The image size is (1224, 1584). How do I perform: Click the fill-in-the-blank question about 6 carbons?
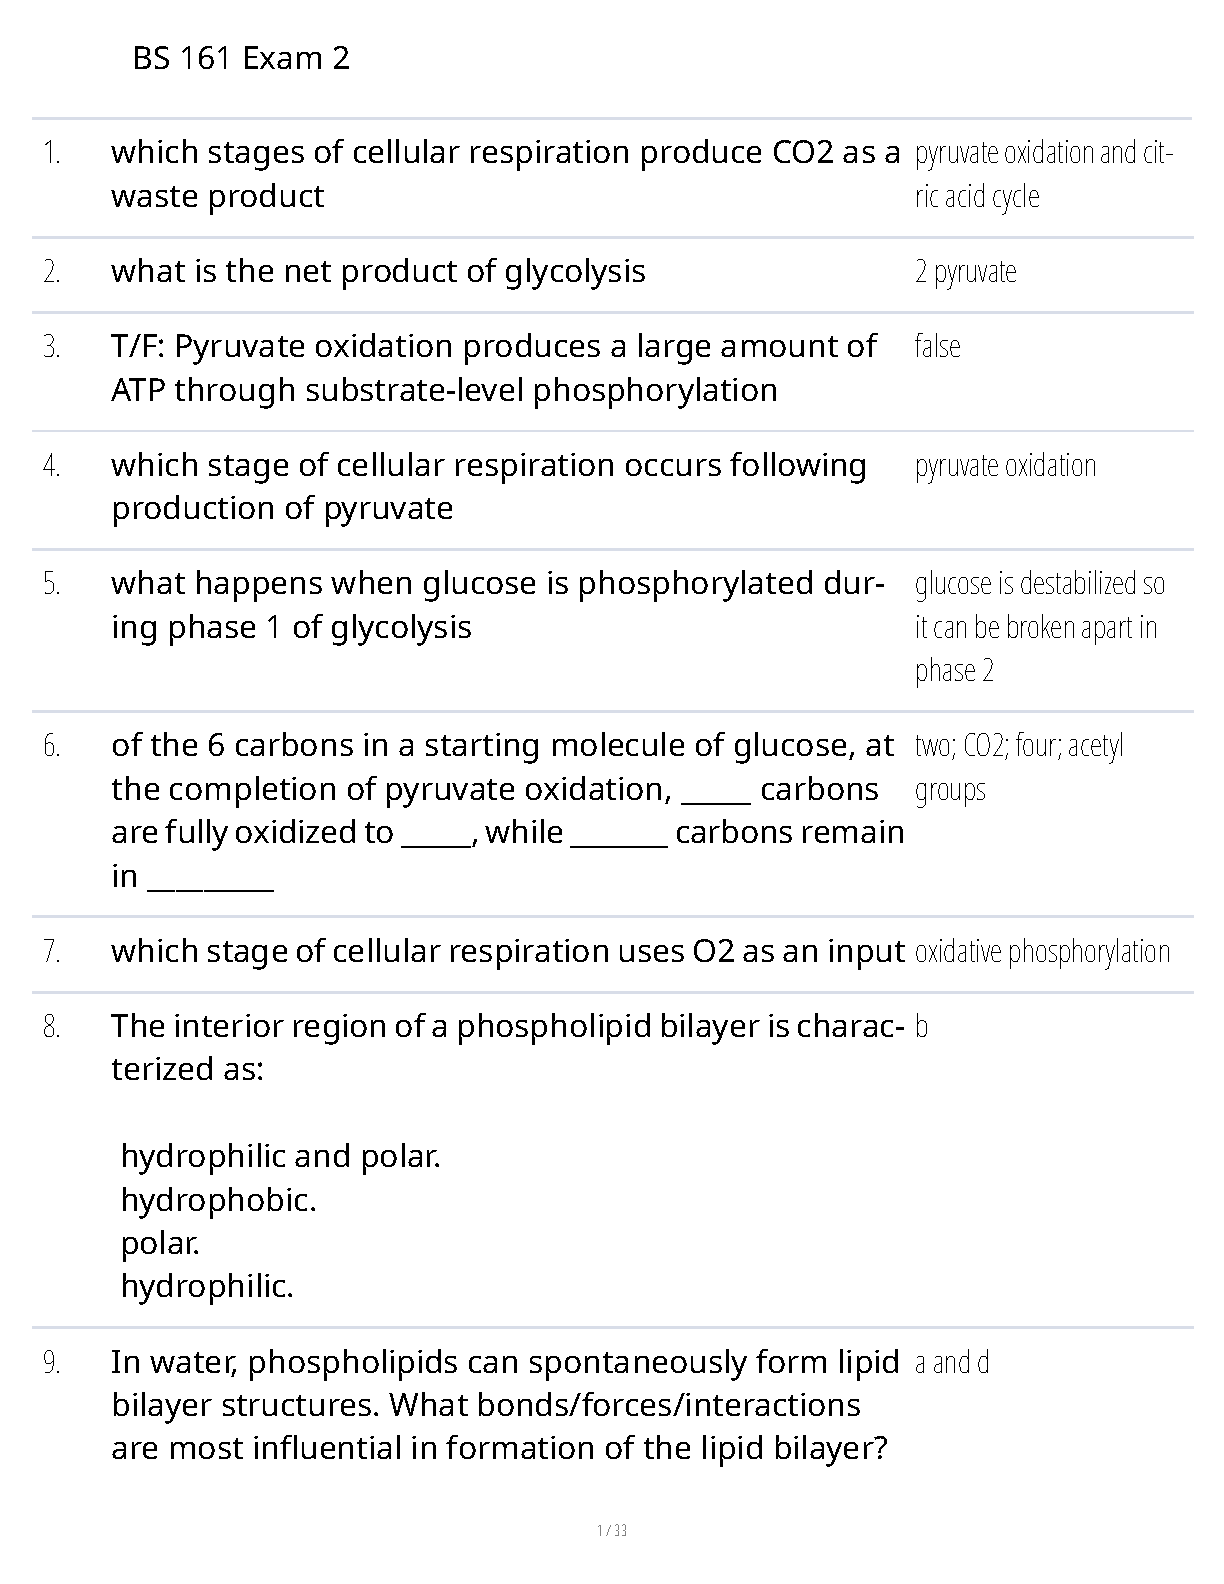click(507, 810)
